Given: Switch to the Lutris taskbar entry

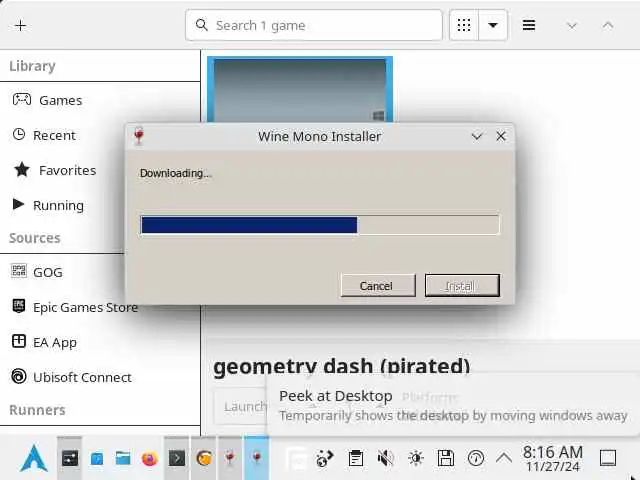Looking at the screenshot, I should tap(204, 458).
